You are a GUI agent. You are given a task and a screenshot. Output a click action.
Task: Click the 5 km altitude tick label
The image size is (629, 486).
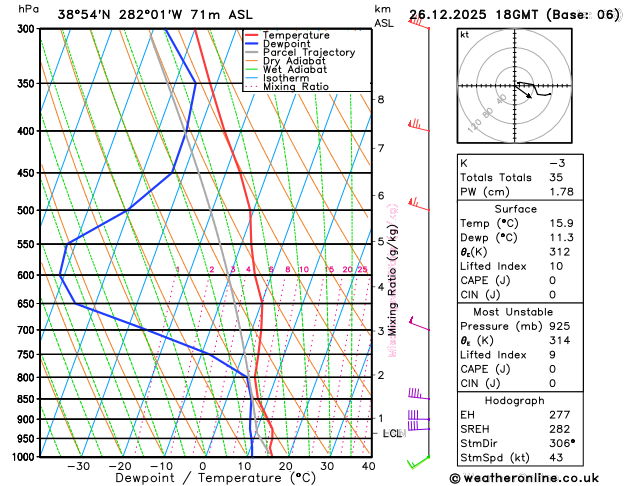coord(381,242)
